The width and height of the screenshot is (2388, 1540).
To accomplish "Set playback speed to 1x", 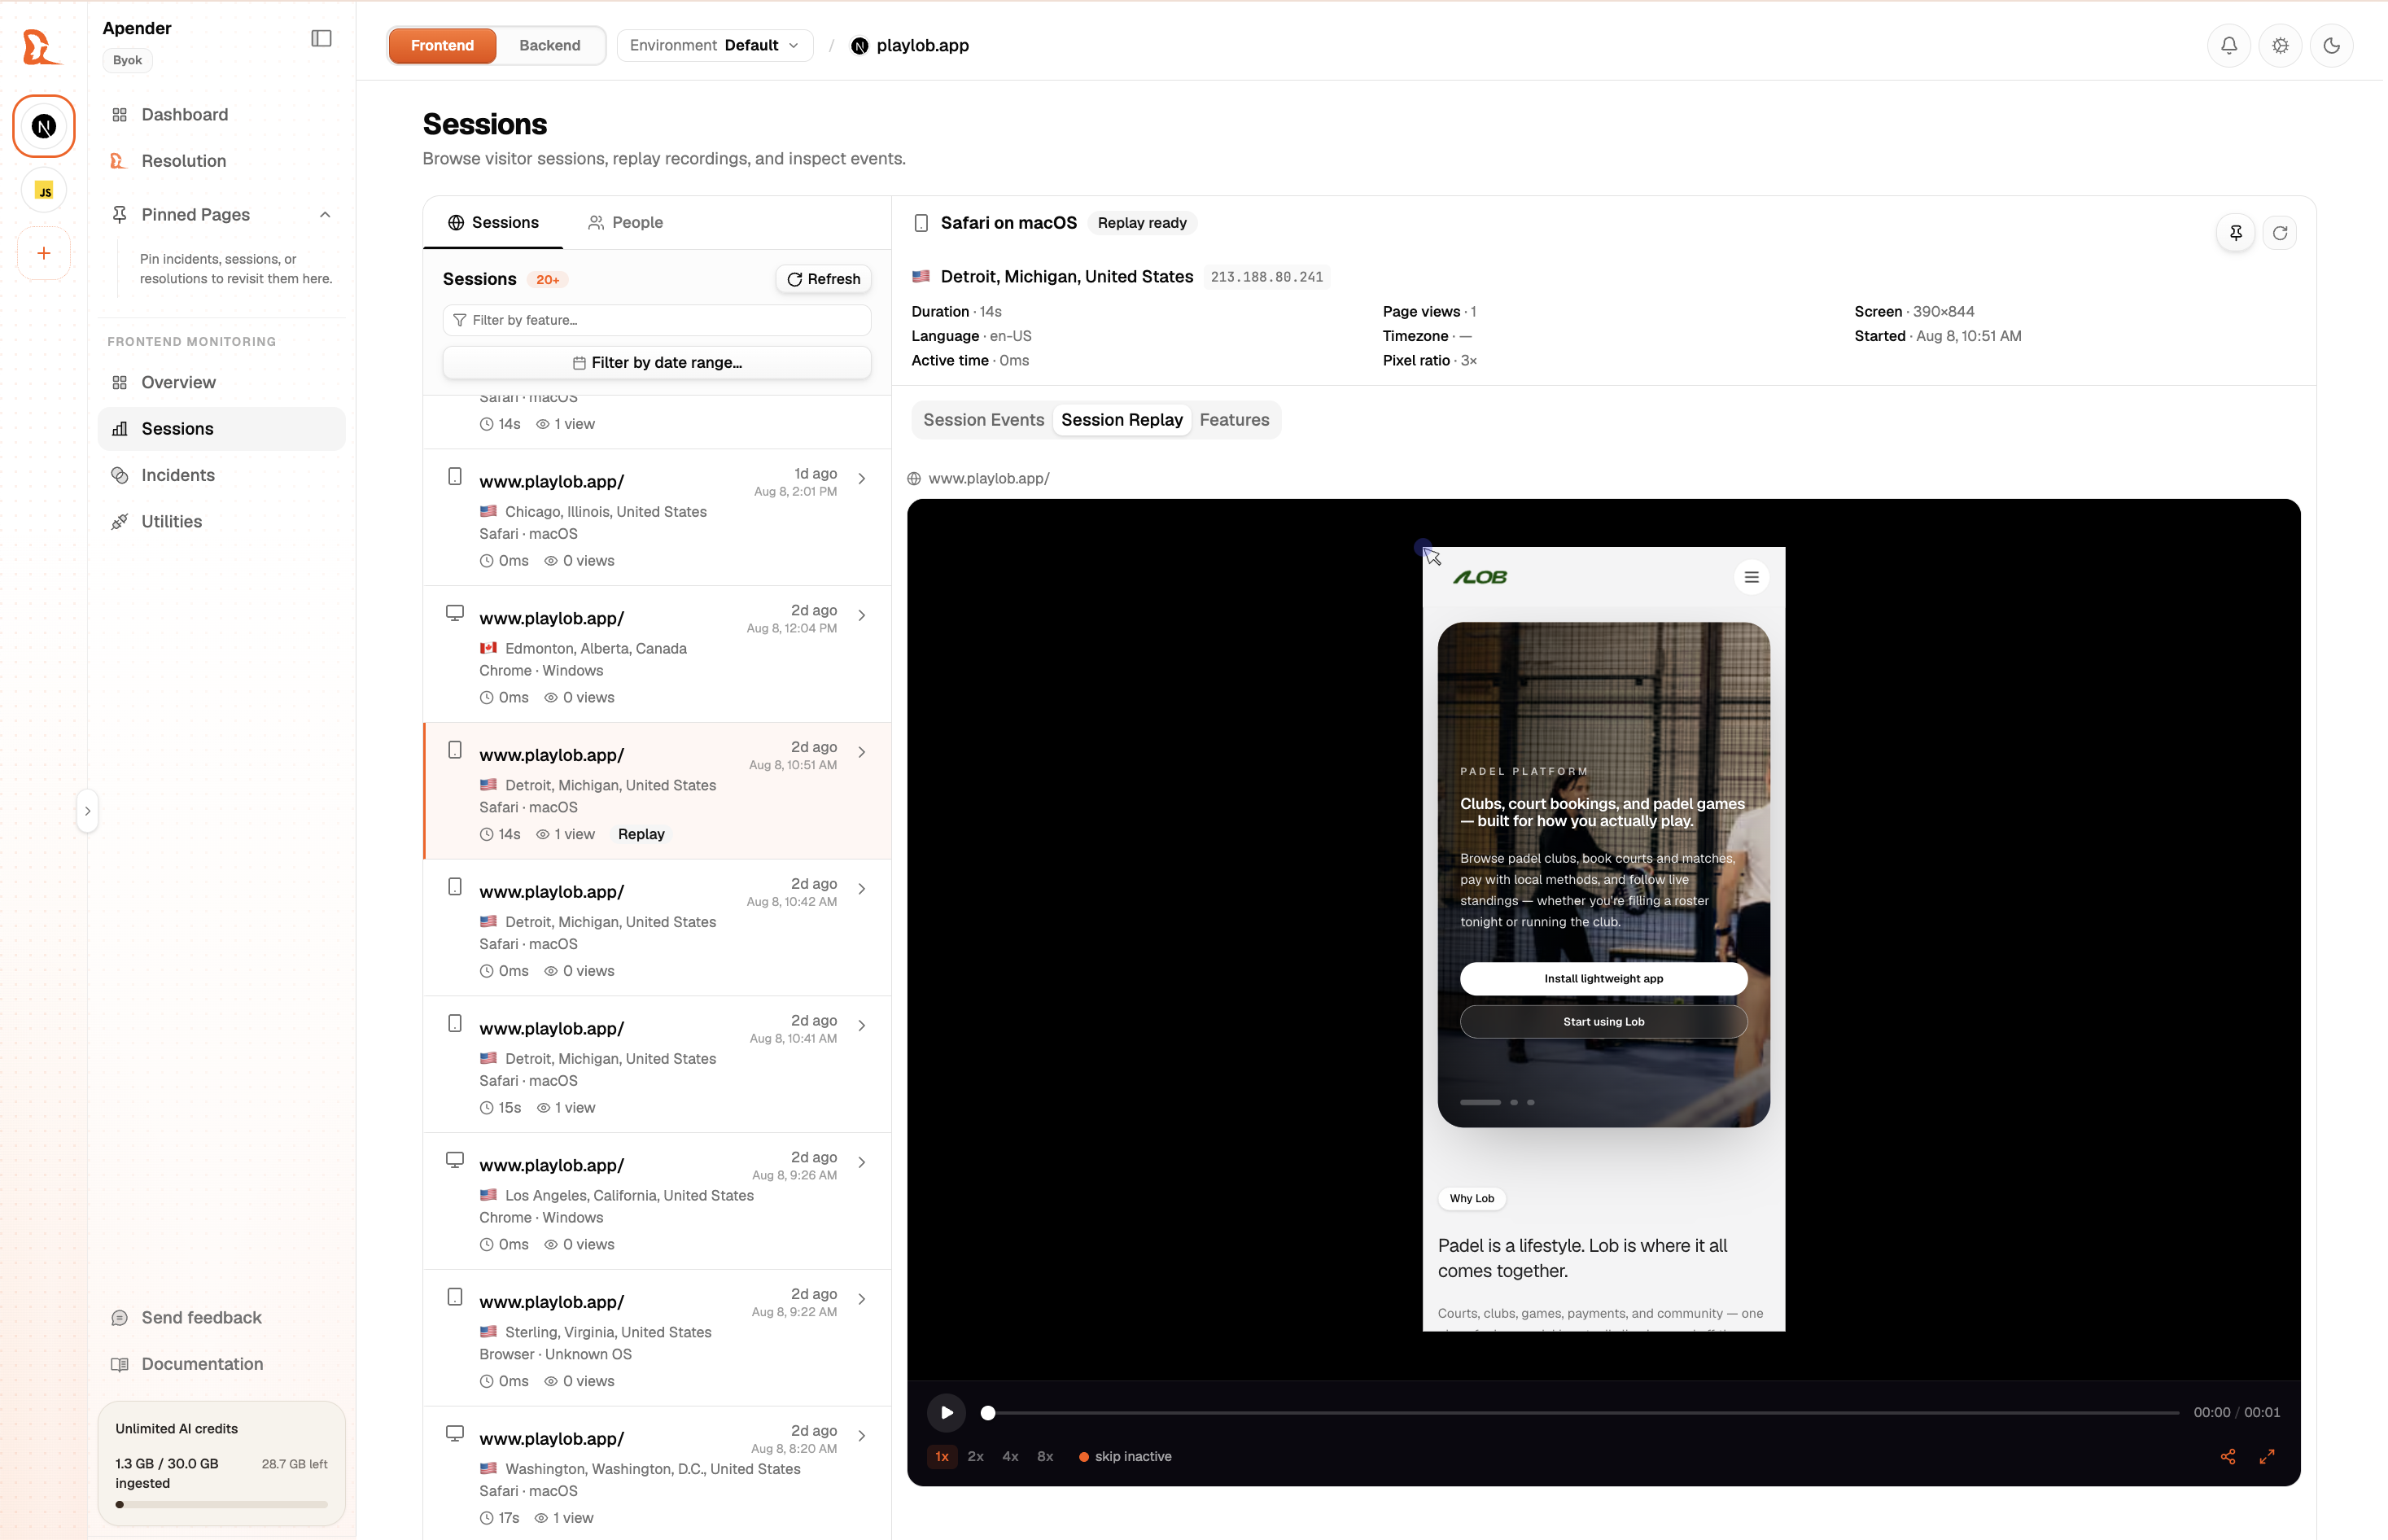I will tap(942, 1456).
